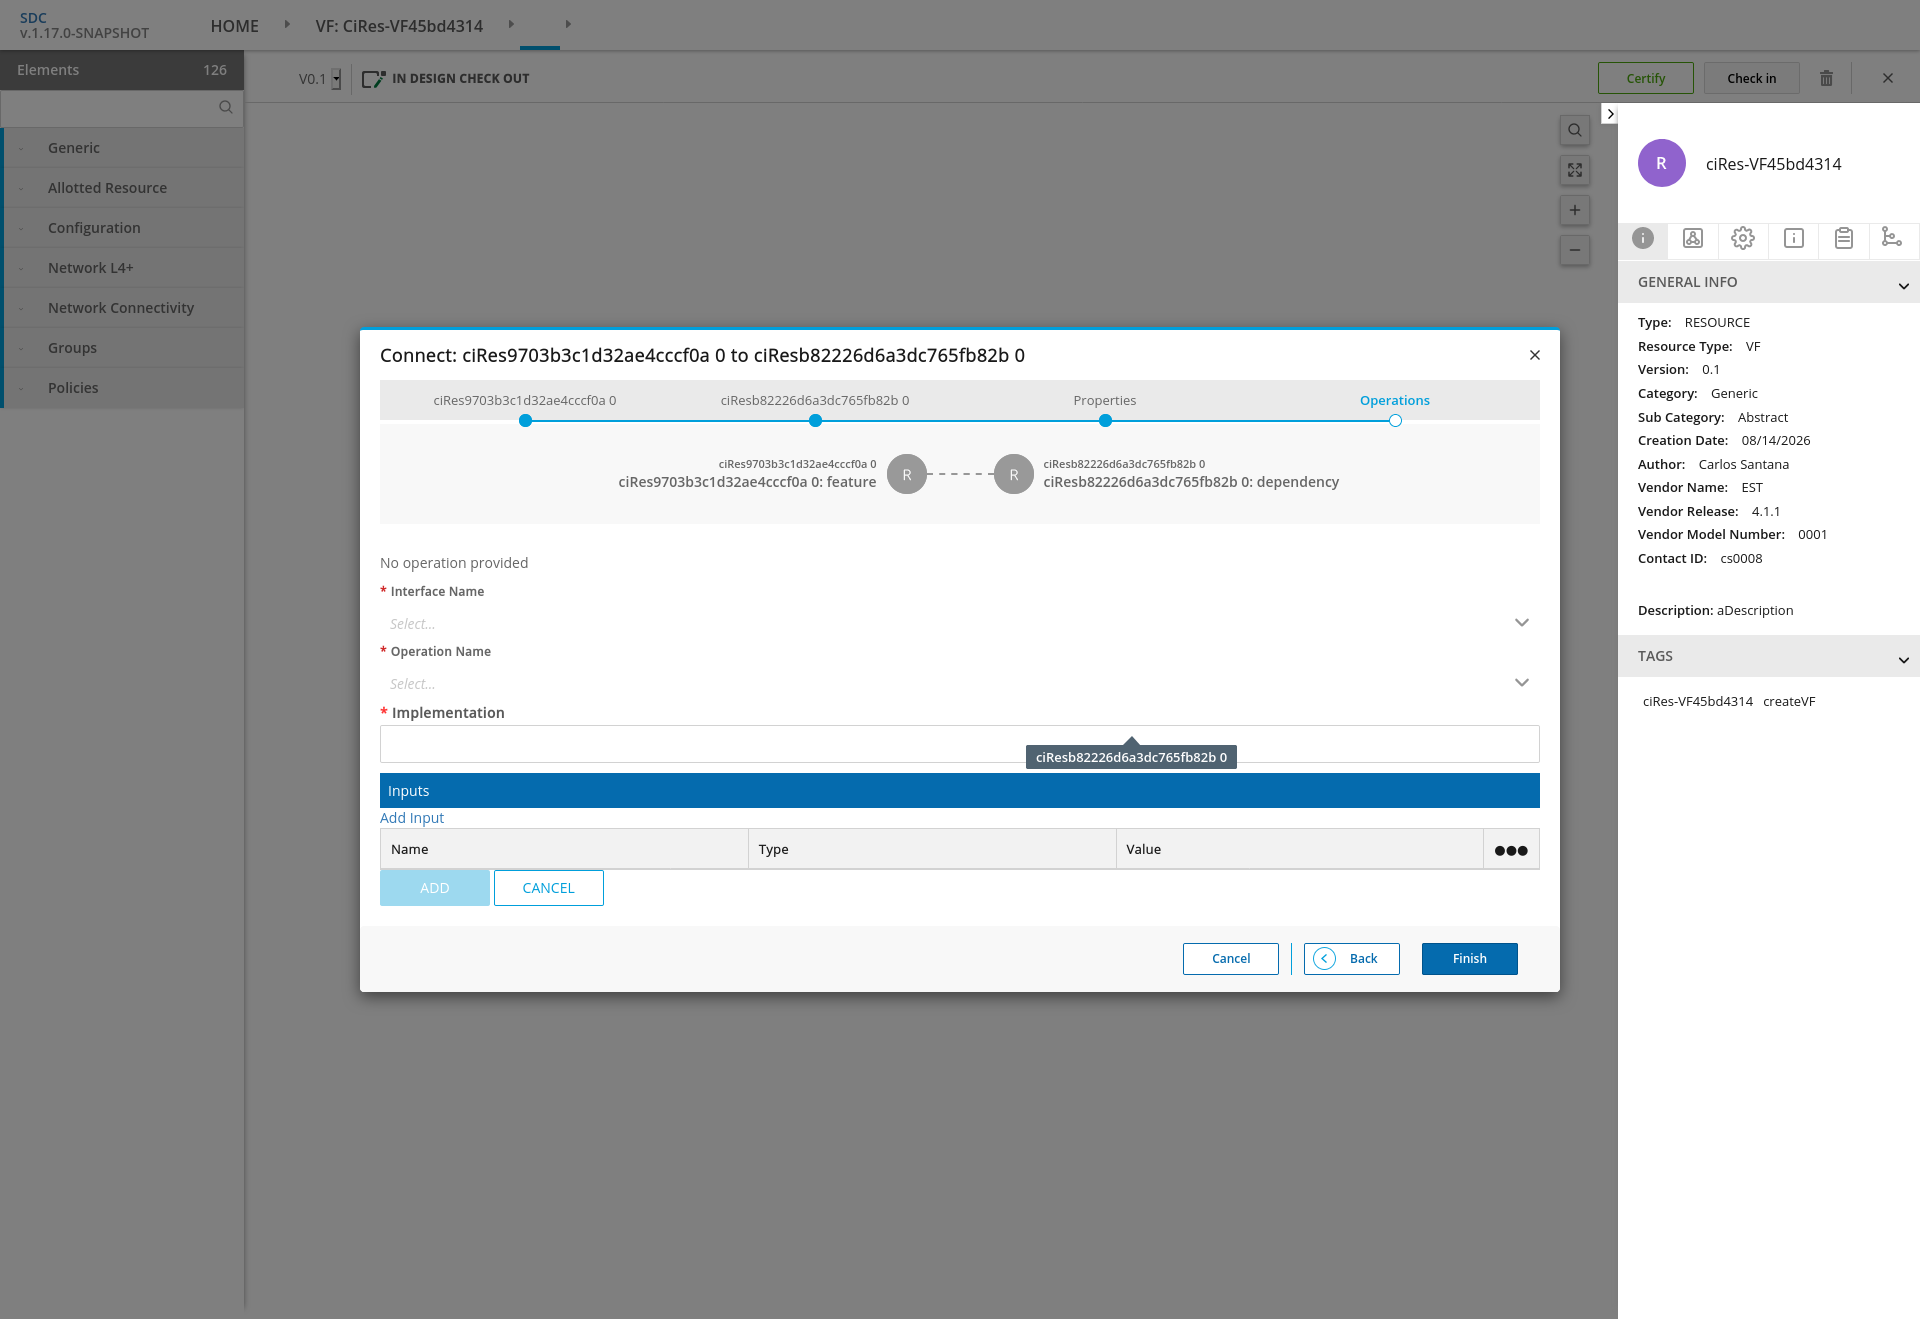Click the createVF tag

point(1789,702)
